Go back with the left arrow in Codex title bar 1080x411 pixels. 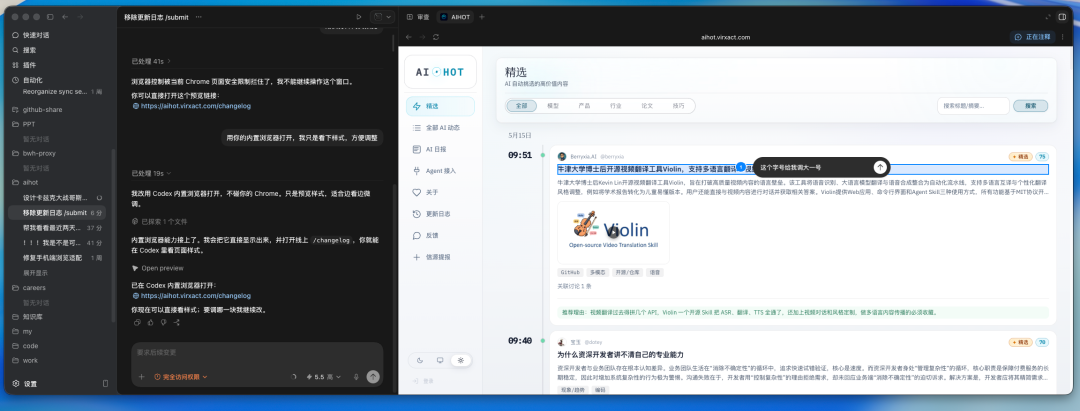[65, 17]
